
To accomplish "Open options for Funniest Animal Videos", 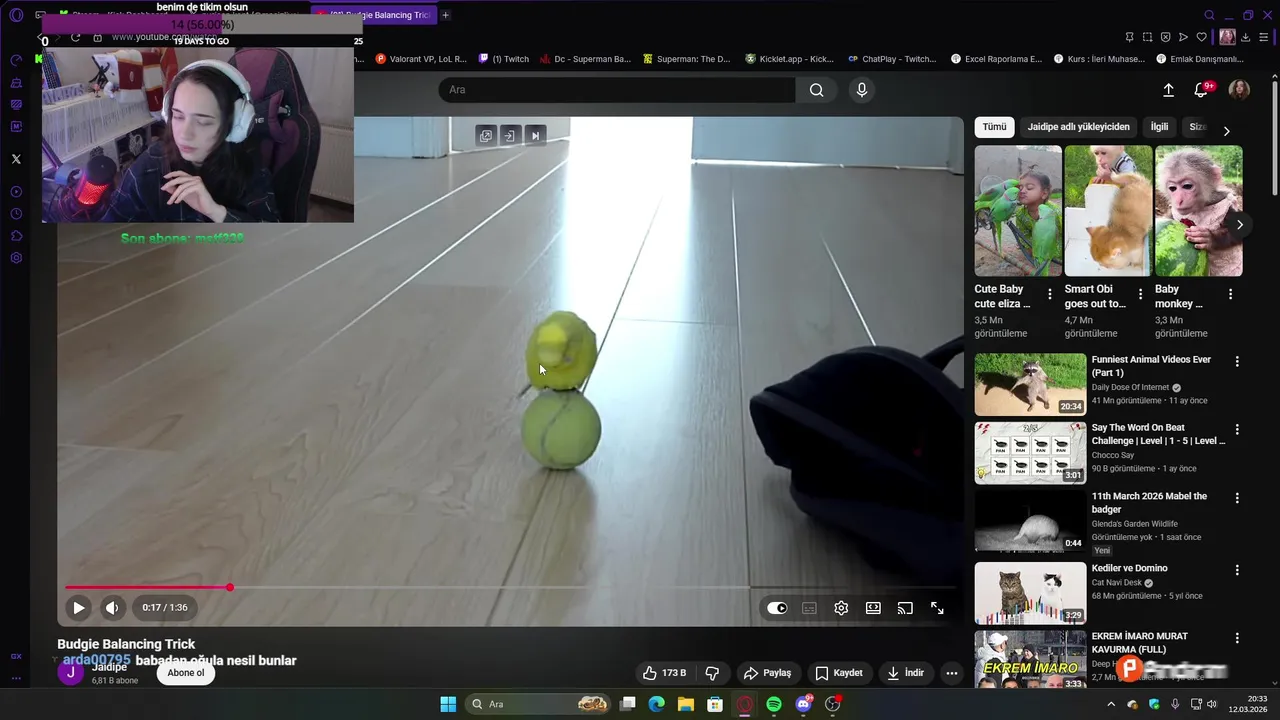I will tap(1237, 361).
